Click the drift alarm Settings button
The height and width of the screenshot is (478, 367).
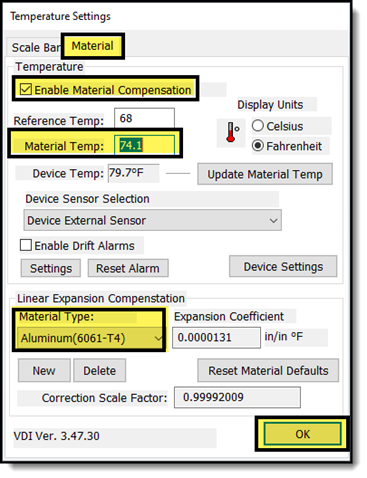tap(51, 268)
